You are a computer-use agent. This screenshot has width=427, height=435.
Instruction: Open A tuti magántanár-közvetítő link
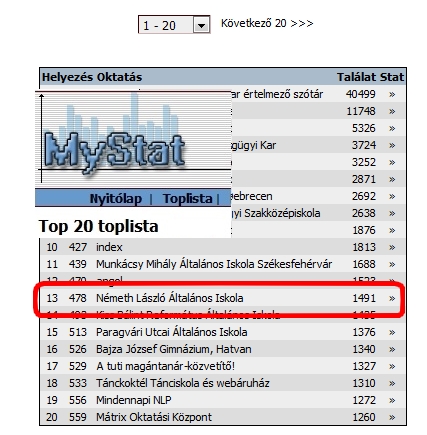[x=166, y=366]
